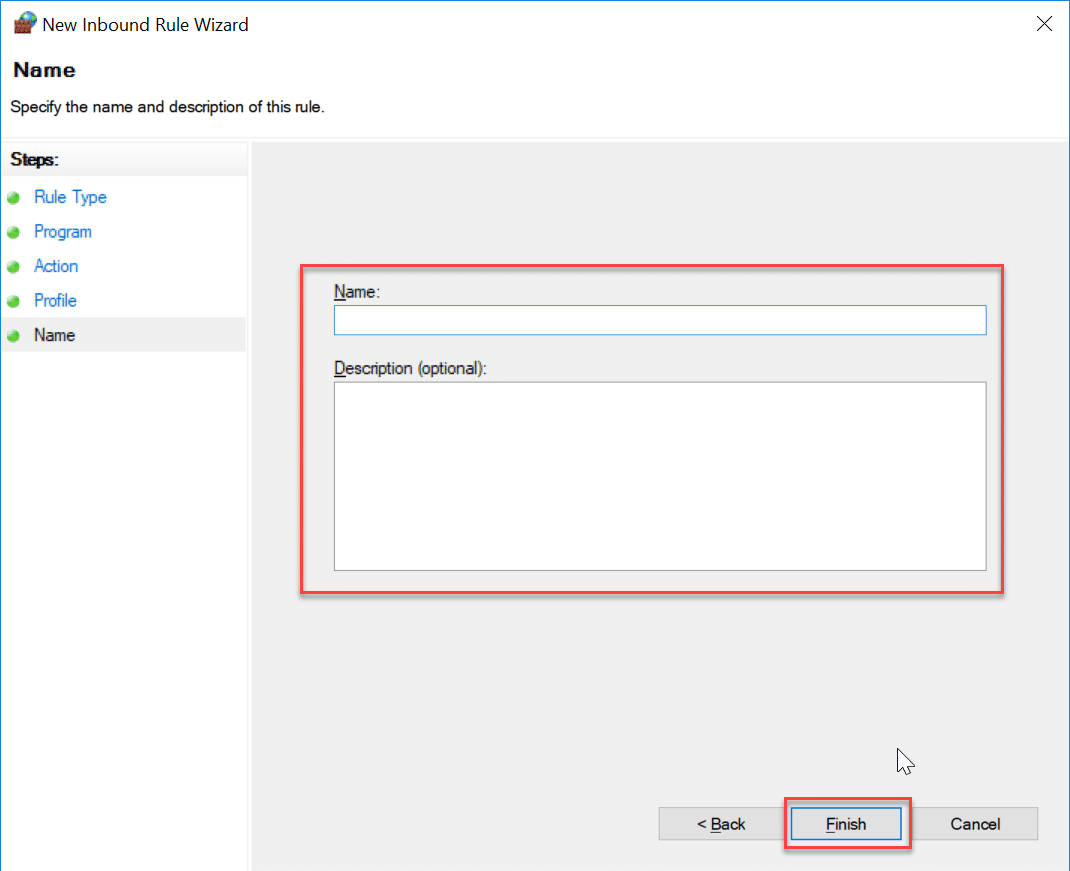Cancel the rule wizard
Screen dimensions: 1070x871
(975, 823)
